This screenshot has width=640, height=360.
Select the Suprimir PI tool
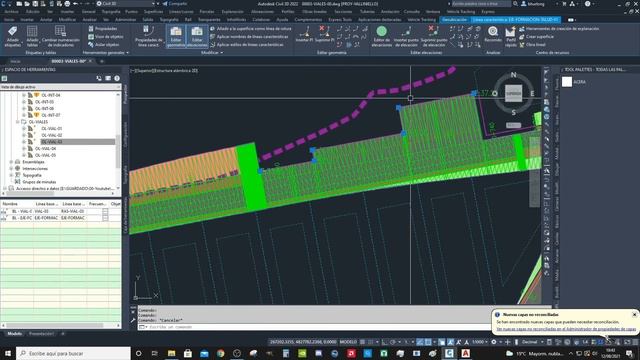[x=324, y=34]
